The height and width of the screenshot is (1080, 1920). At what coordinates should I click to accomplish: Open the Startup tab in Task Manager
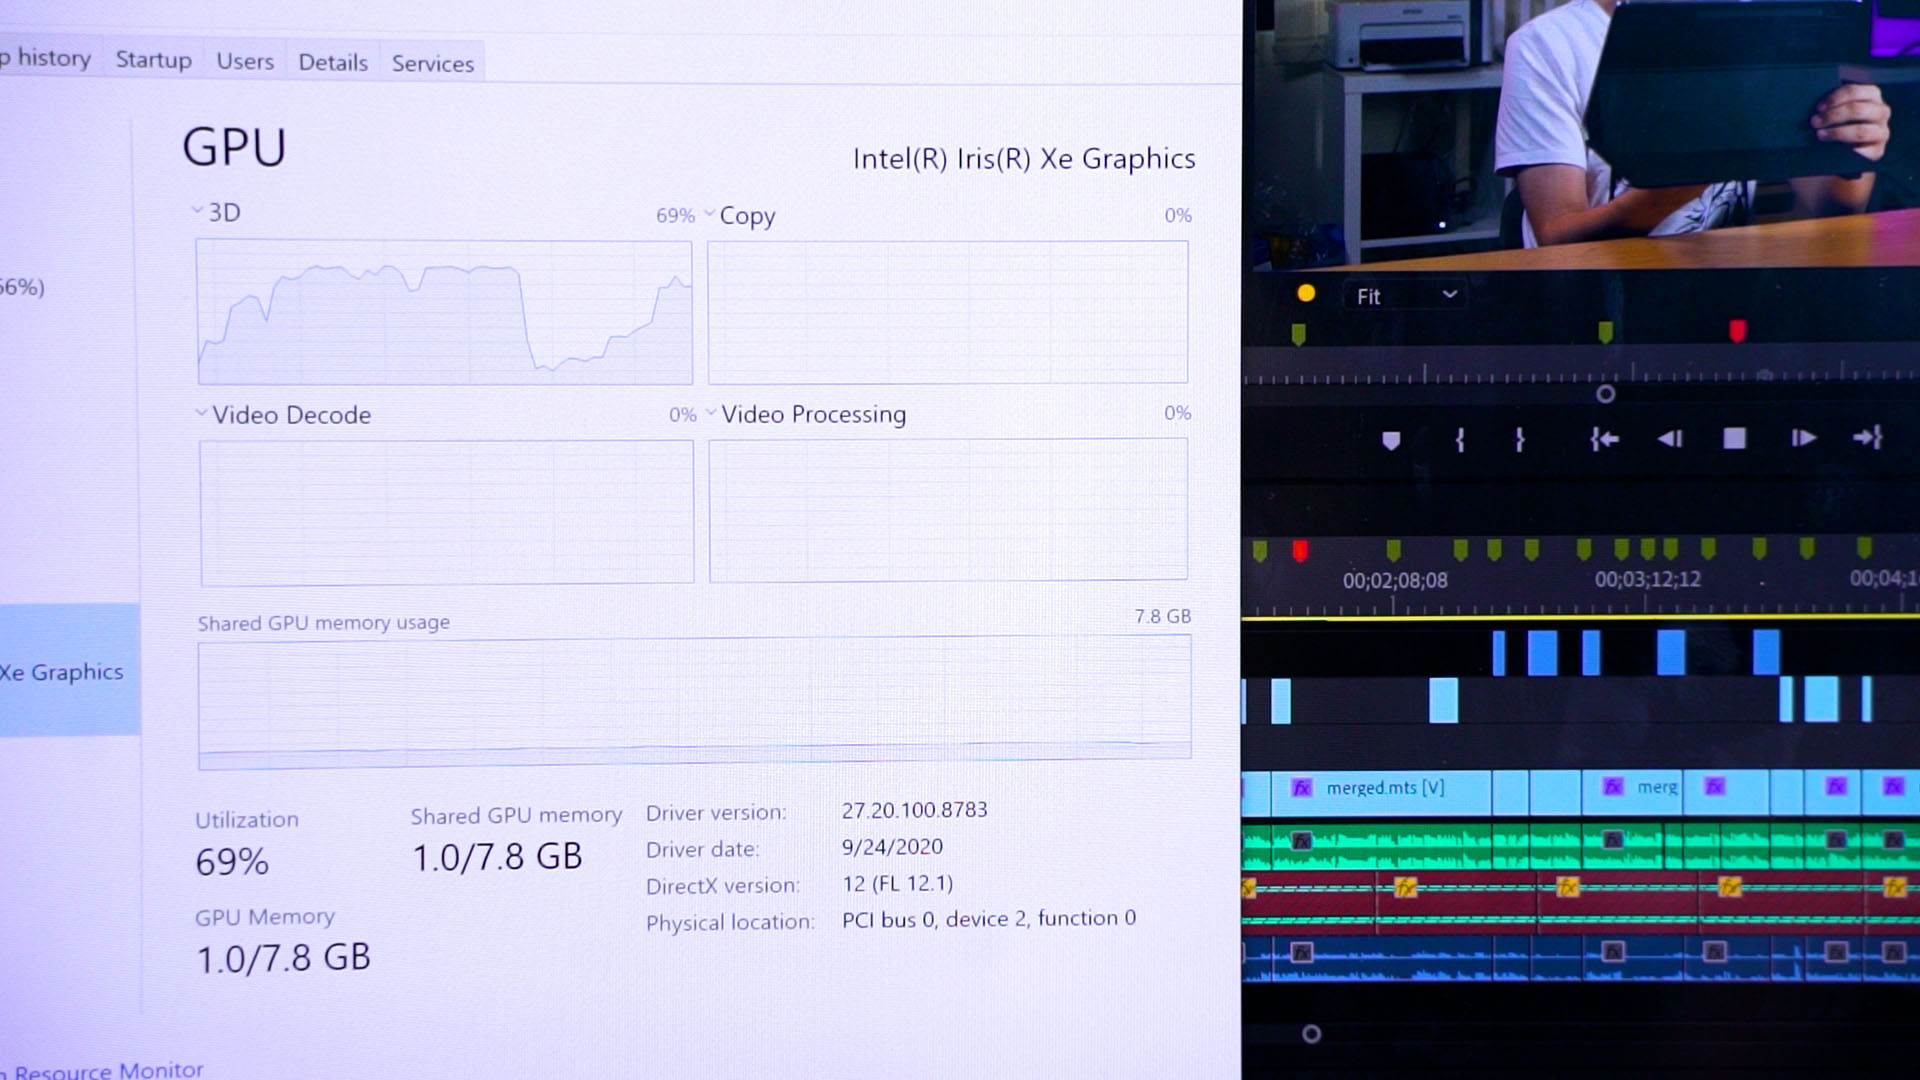pos(153,60)
